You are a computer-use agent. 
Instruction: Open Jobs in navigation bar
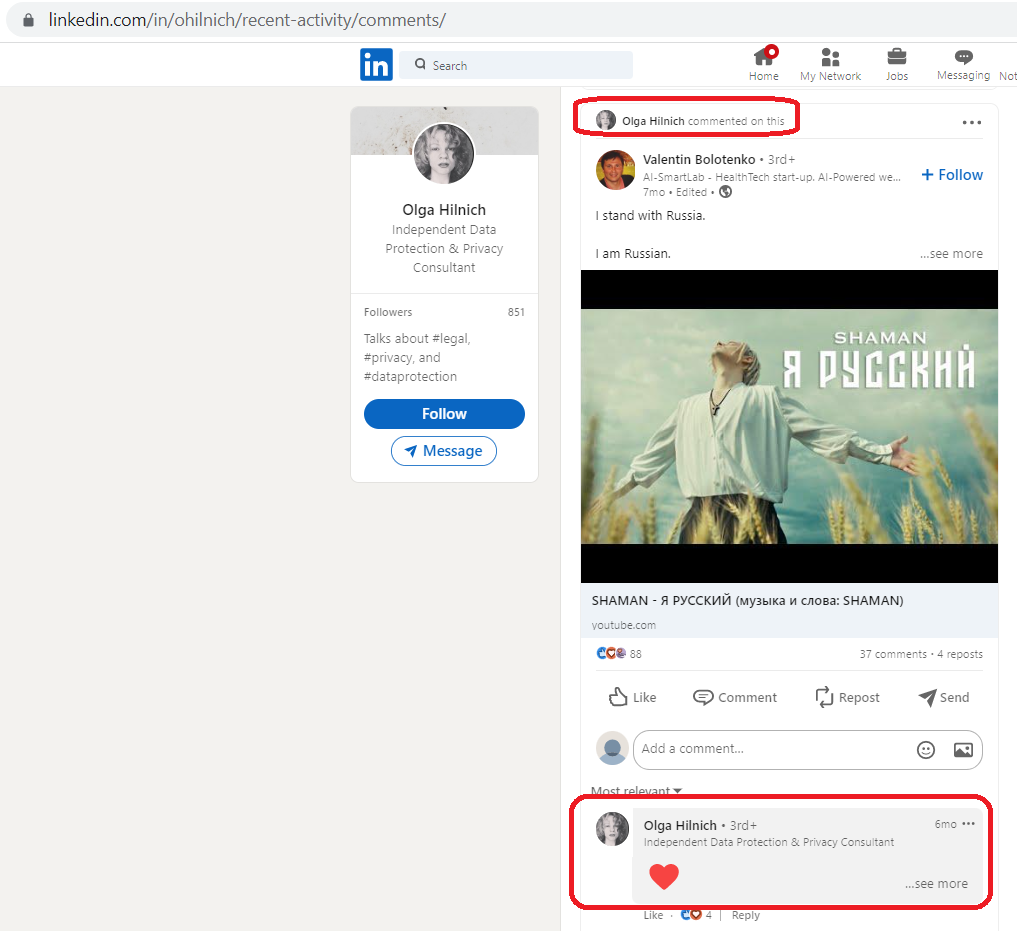896,64
